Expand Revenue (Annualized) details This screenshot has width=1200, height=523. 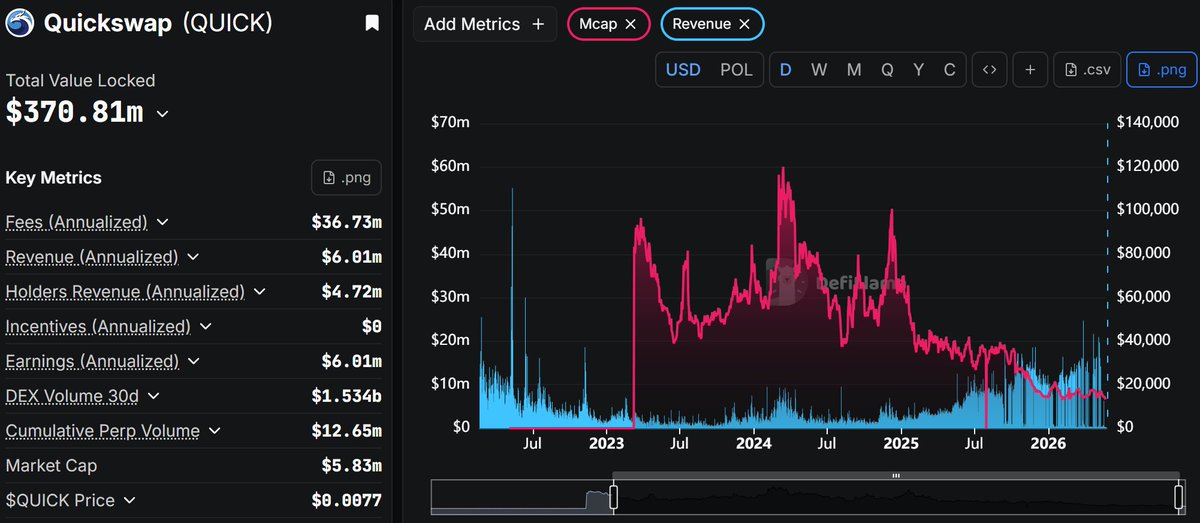(193, 258)
